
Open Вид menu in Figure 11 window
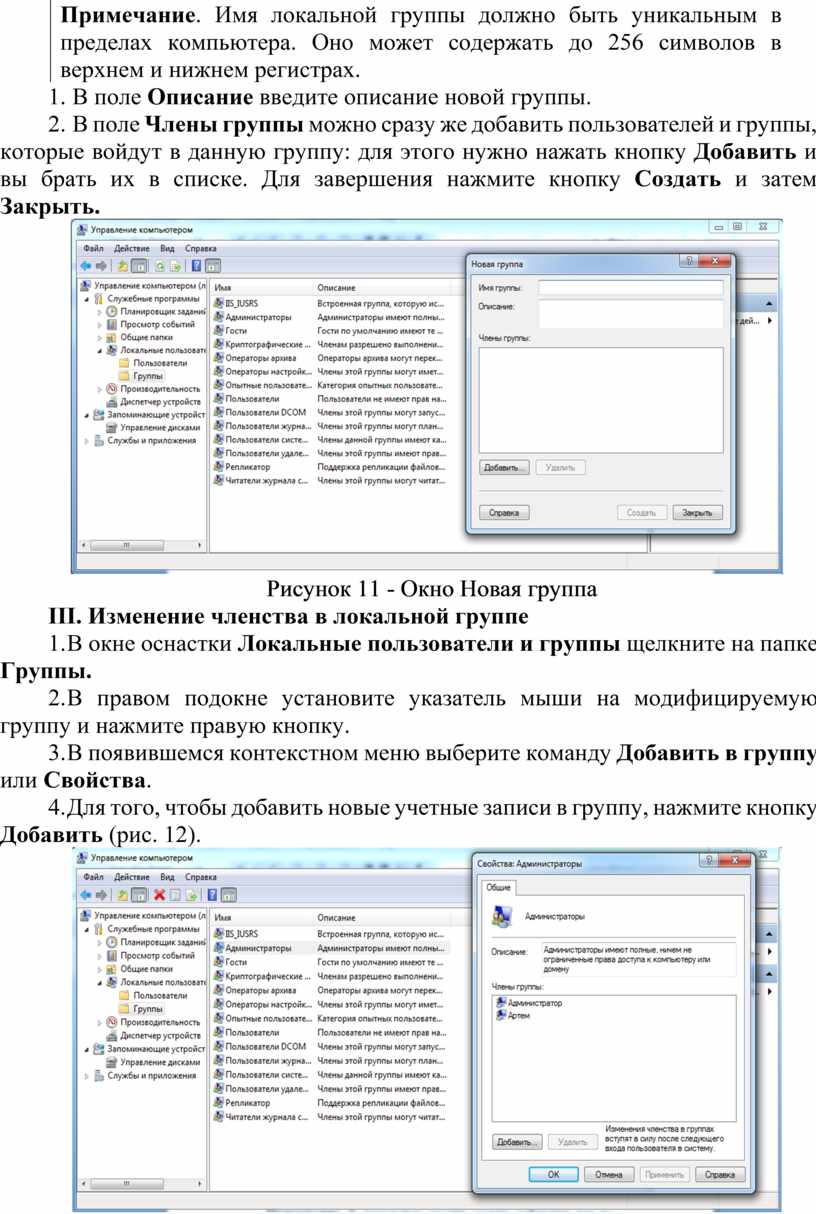(168, 248)
